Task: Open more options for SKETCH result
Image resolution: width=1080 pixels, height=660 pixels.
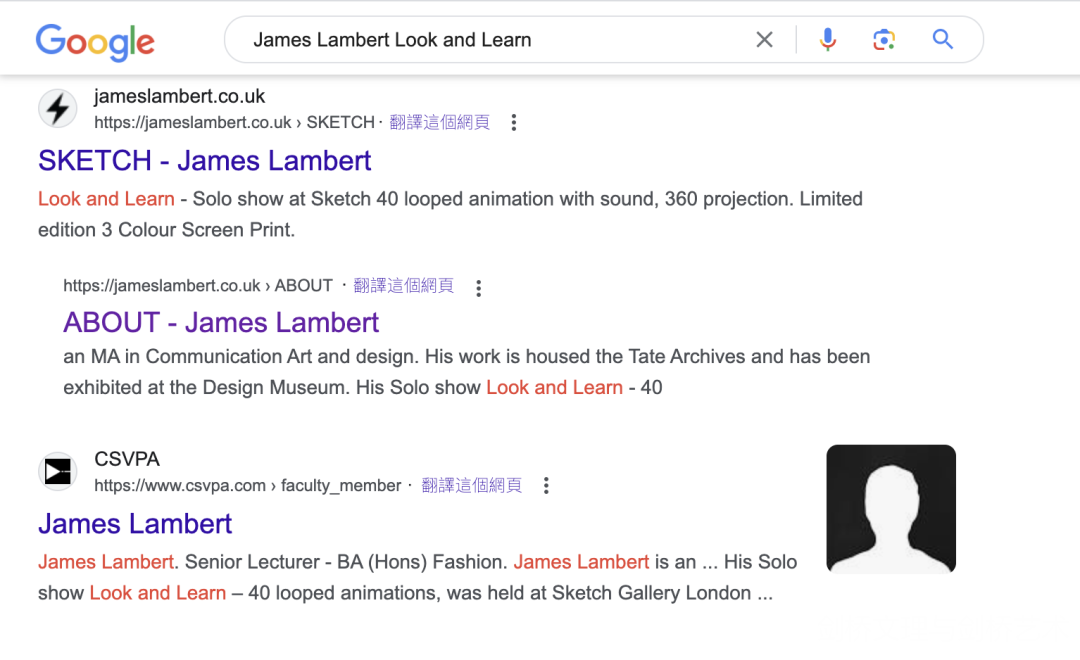Action: pyautogui.click(x=514, y=123)
